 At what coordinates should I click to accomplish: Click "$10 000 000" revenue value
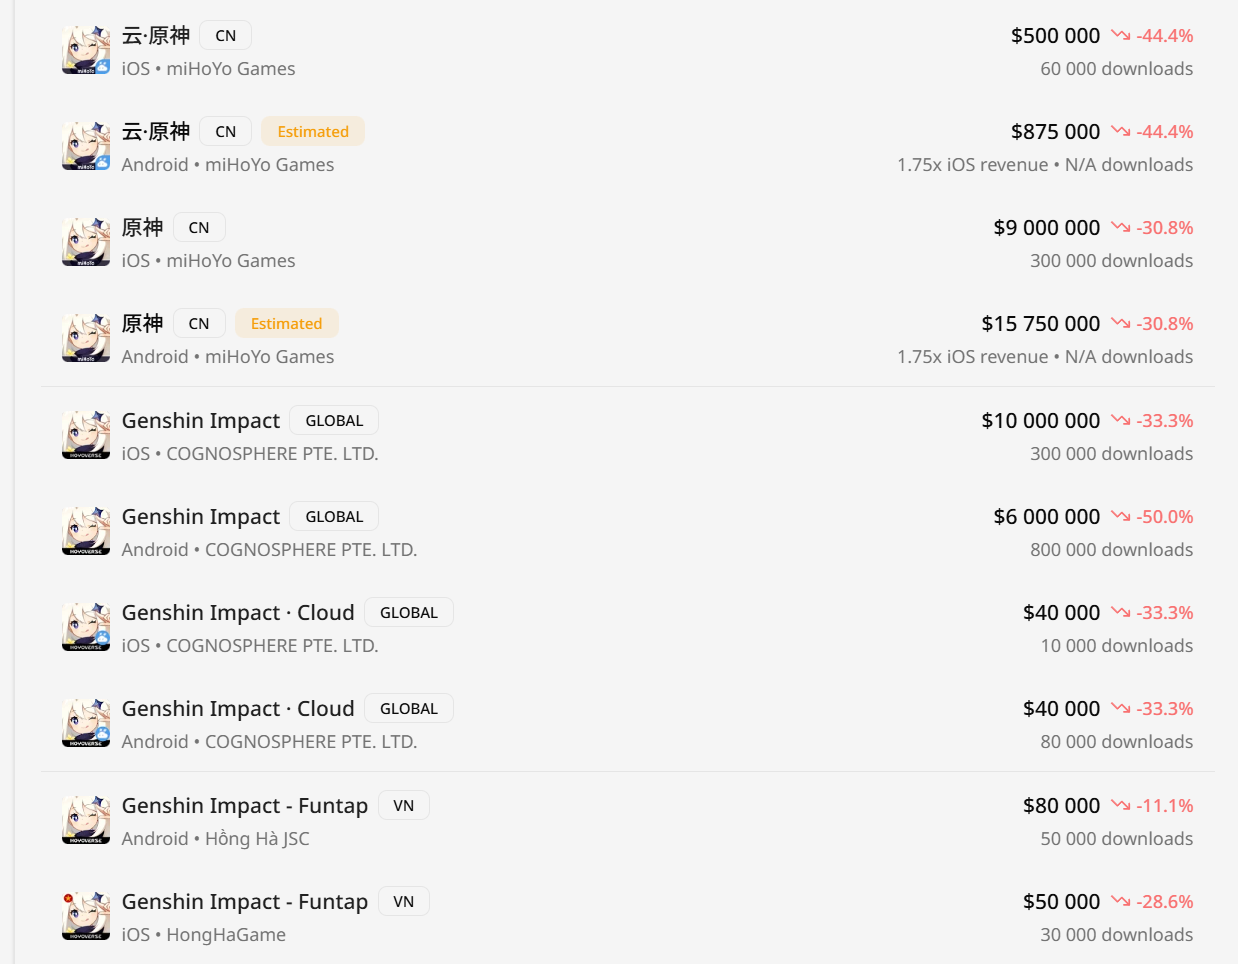(1041, 421)
